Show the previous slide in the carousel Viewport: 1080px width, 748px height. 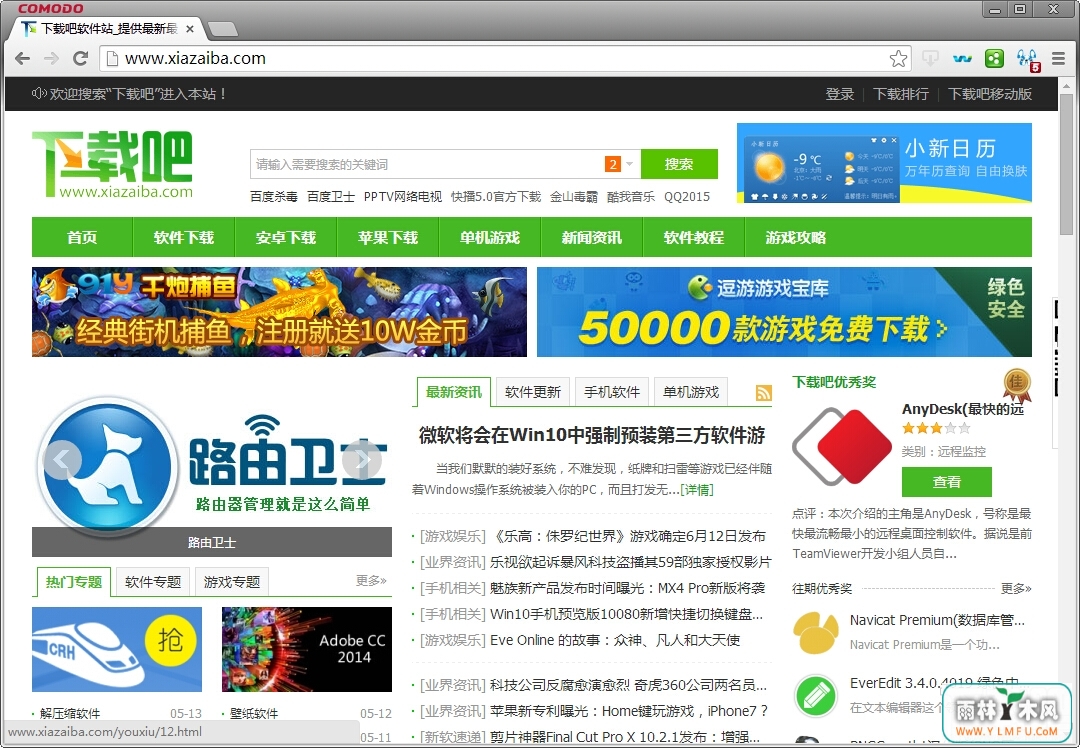(x=62, y=459)
